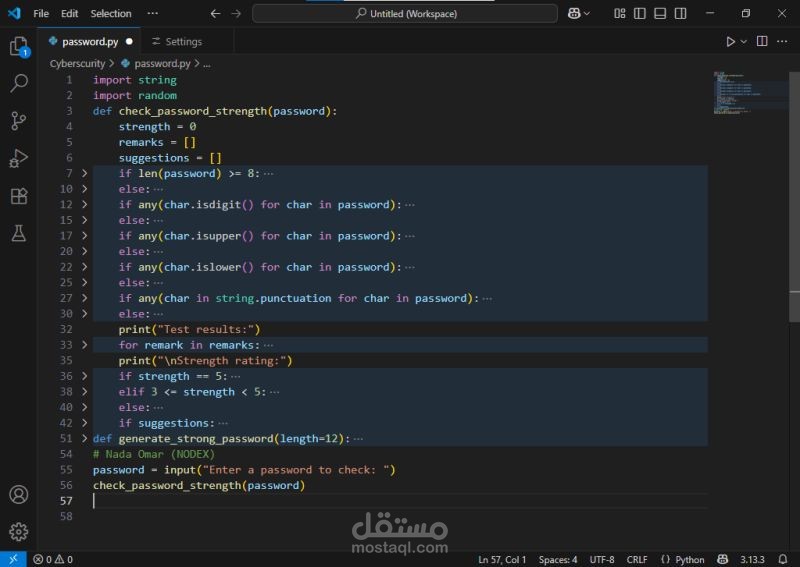This screenshot has width=800, height=567.
Task: Click the code minimap preview
Action: tap(750, 93)
